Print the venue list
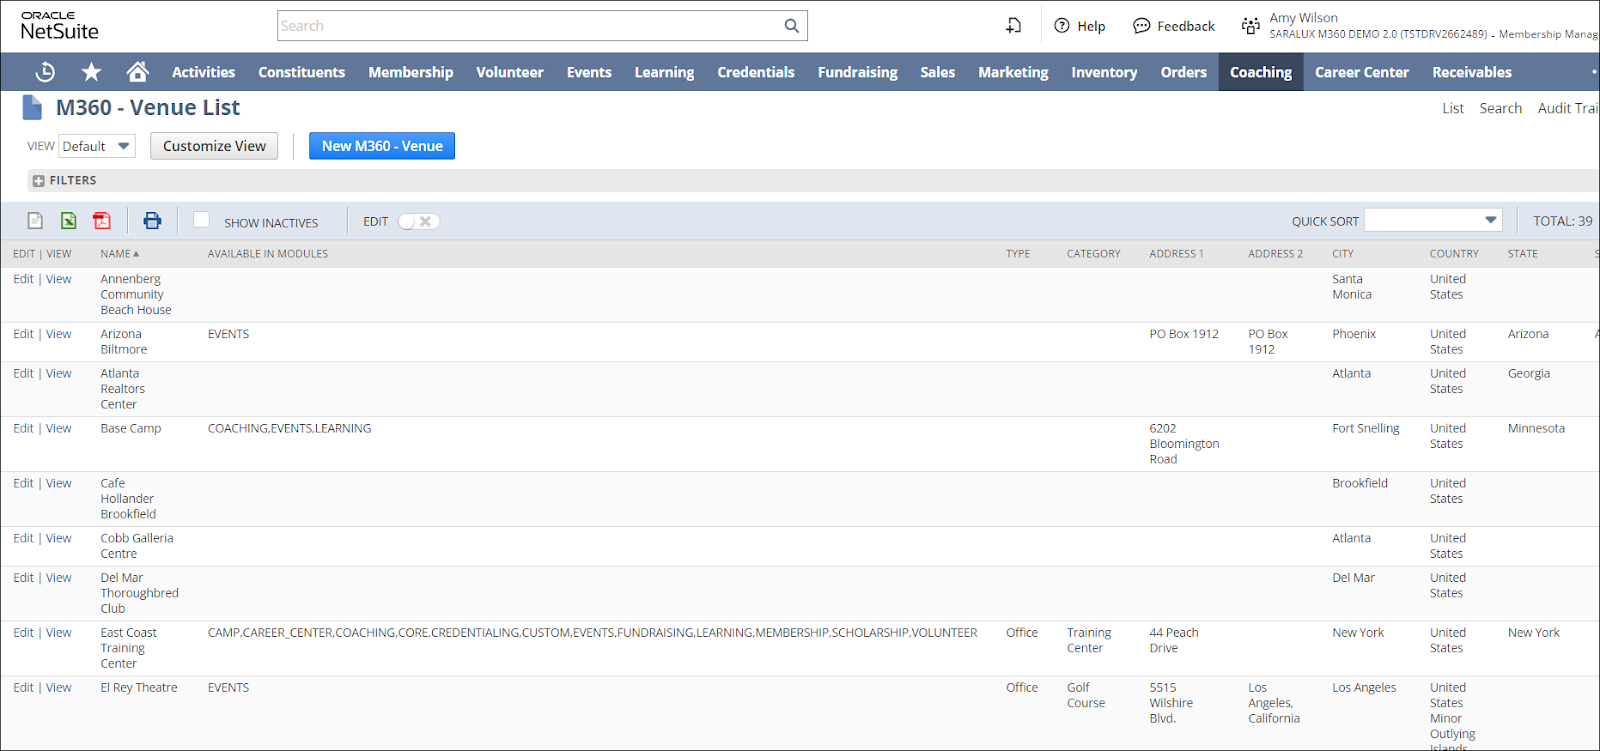 tap(152, 221)
